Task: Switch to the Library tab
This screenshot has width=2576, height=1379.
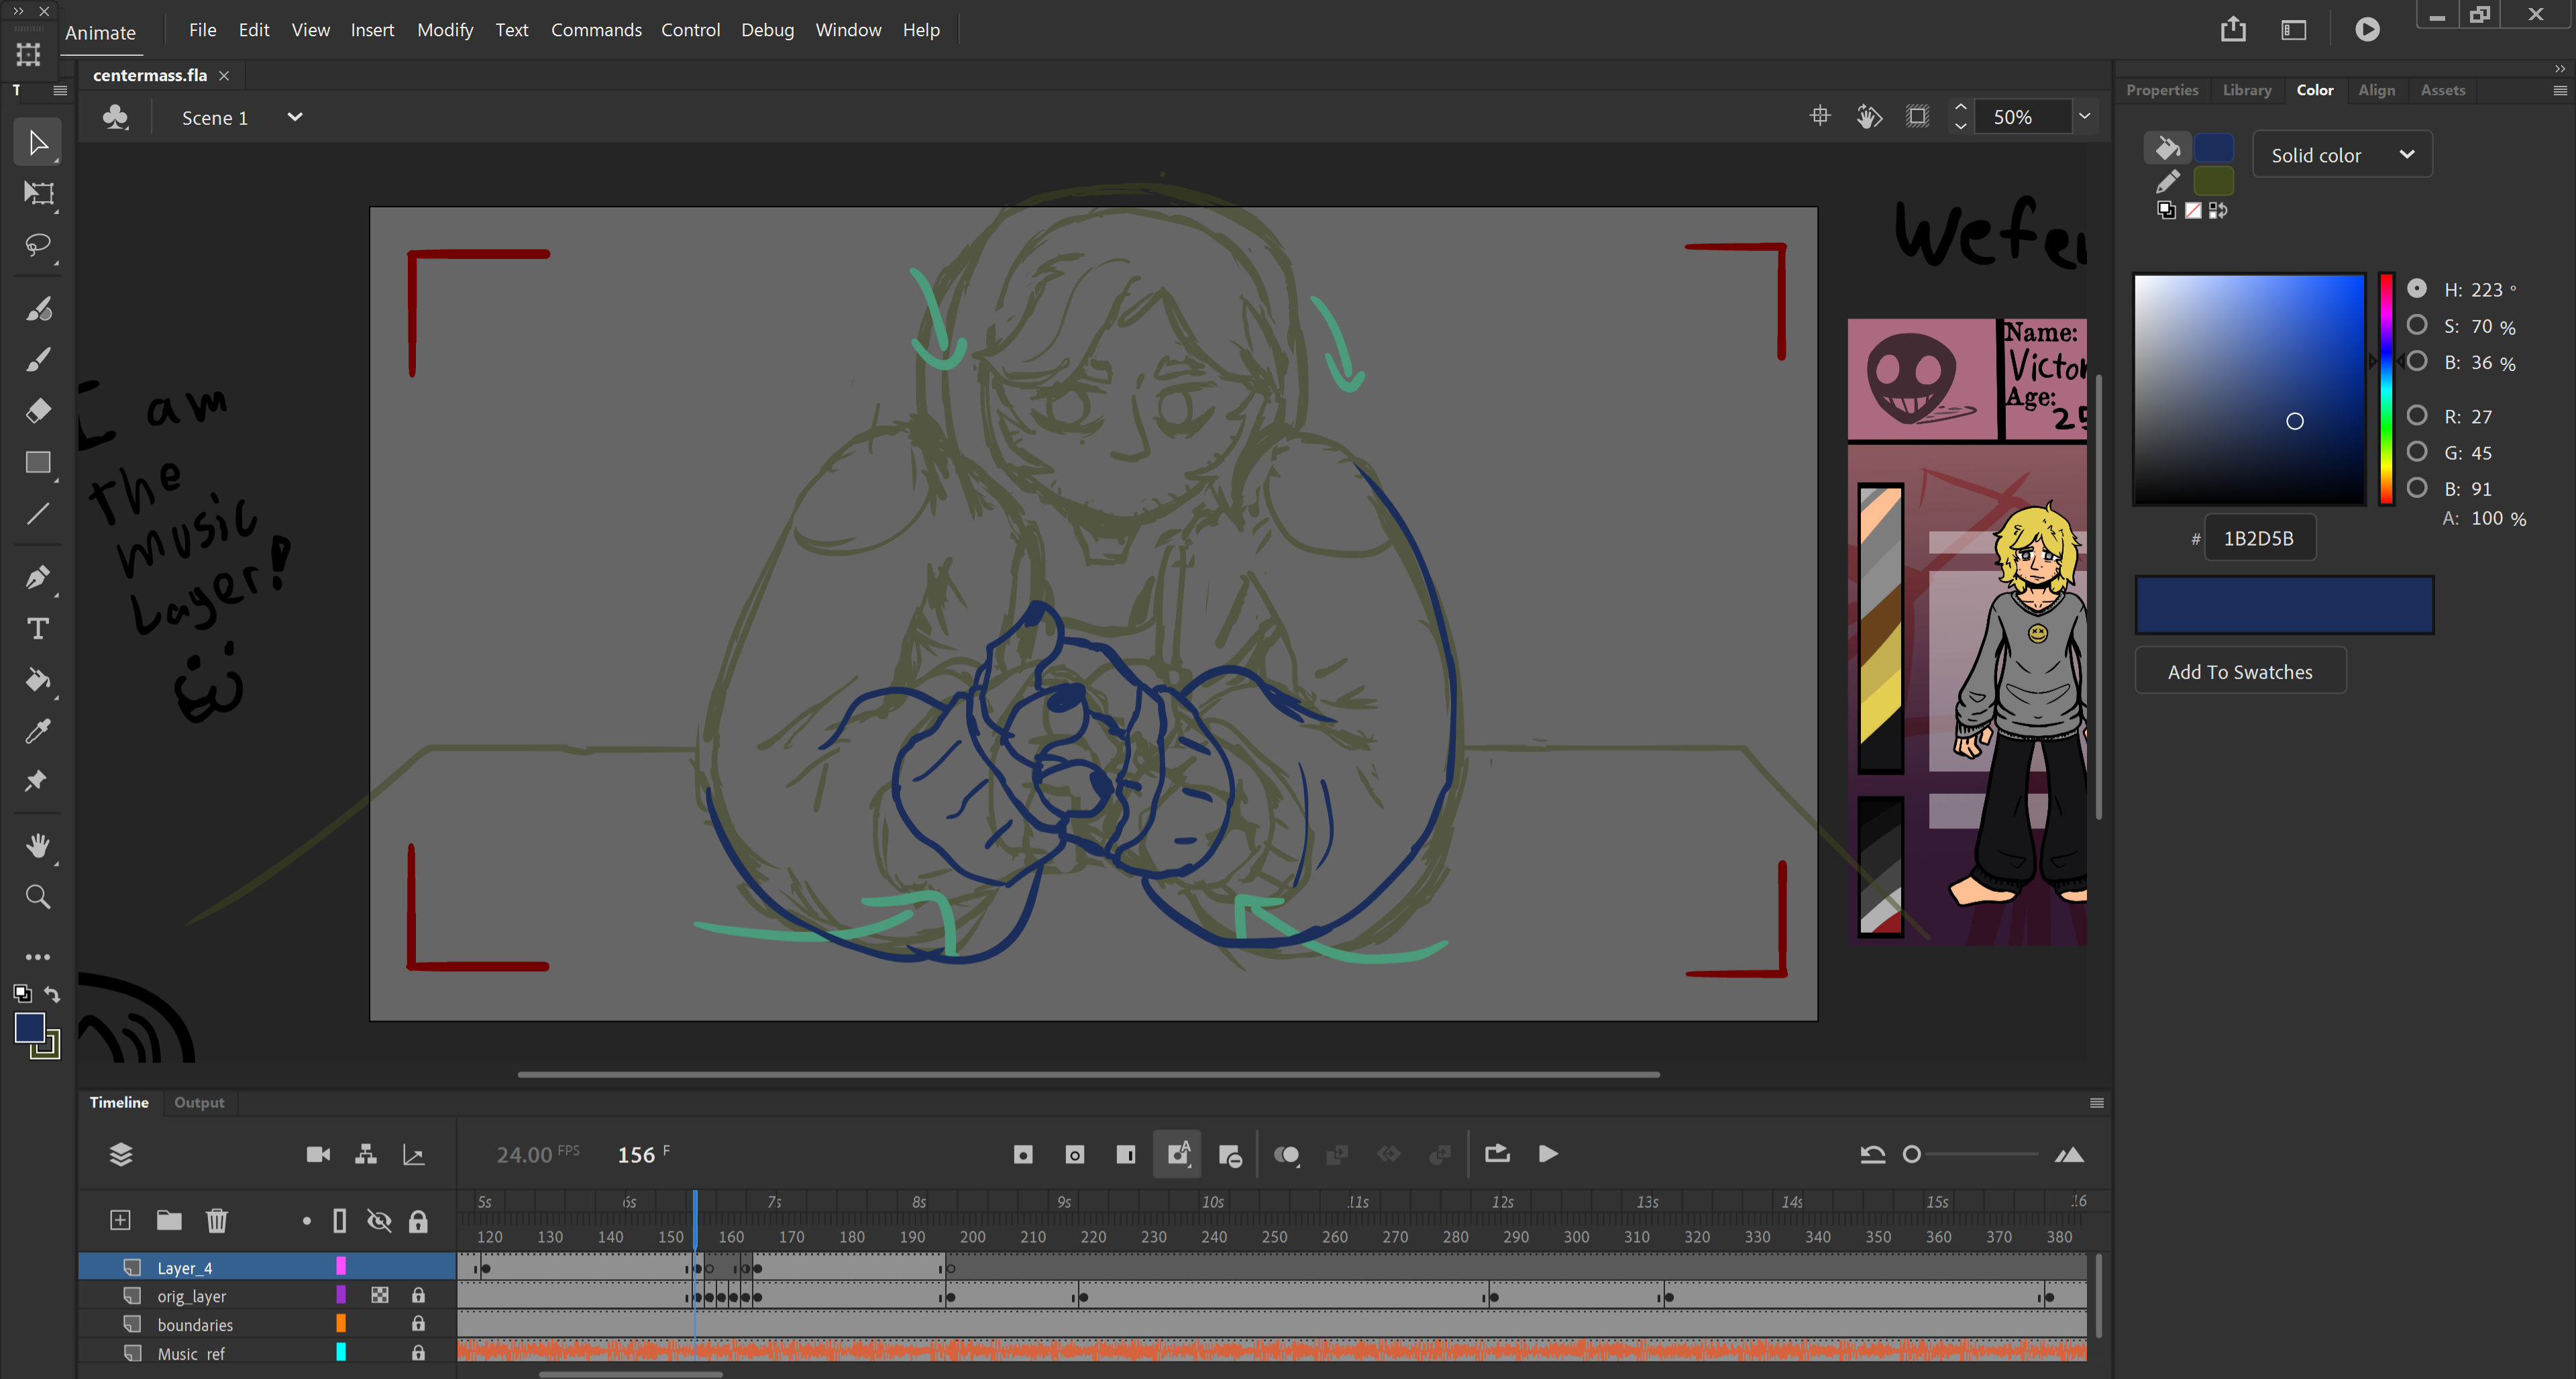Action: [2246, 90]
